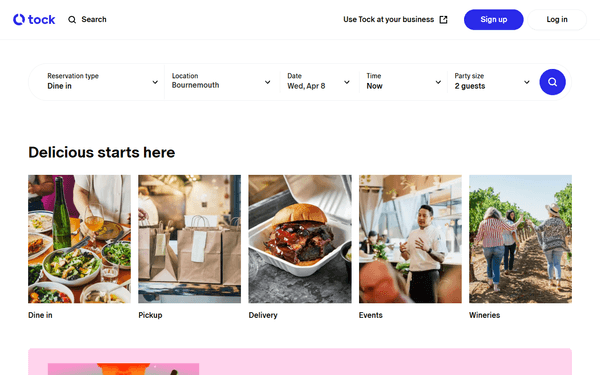
Task: Select the Wineries vineyard image
Action: pos(520,239)
